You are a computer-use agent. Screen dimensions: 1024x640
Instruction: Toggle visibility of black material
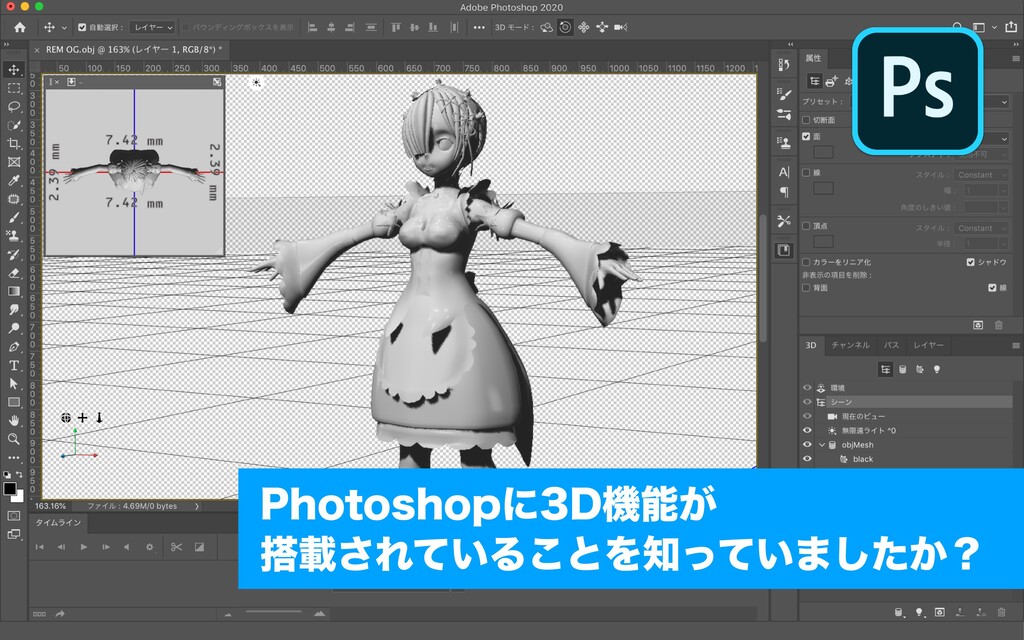pos(807,459)
